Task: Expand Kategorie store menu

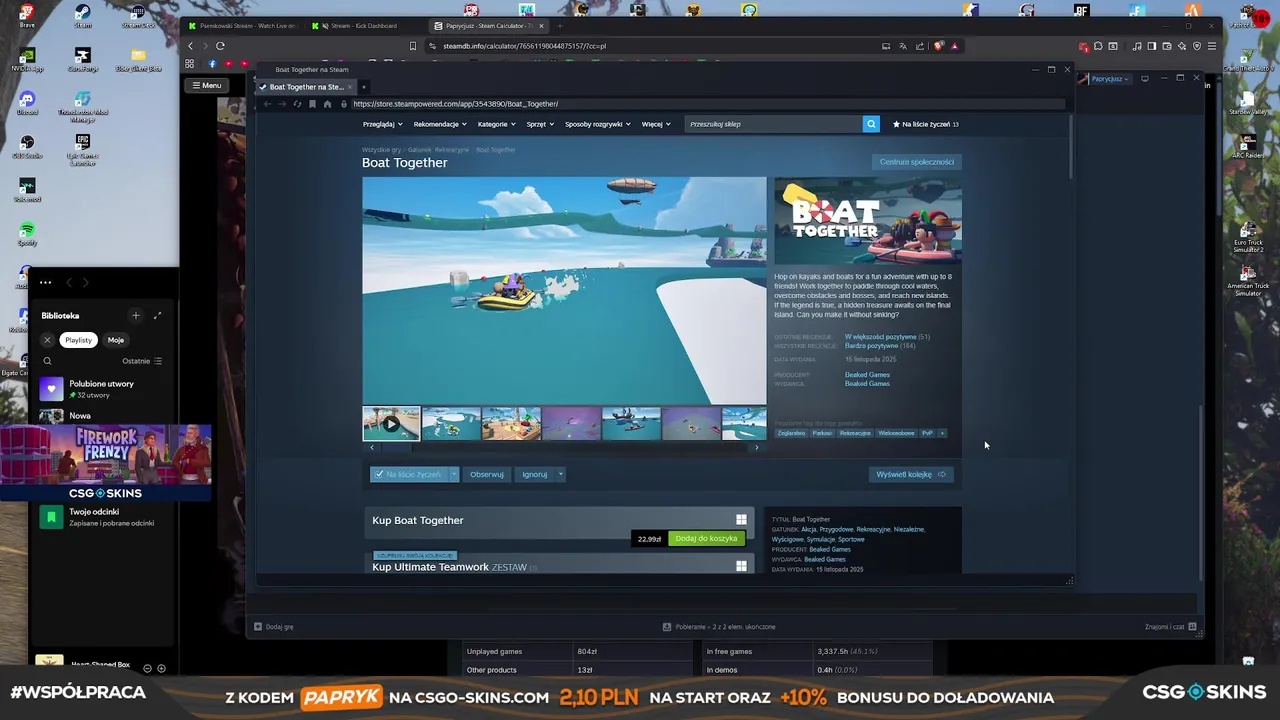Action: (496, 124)
